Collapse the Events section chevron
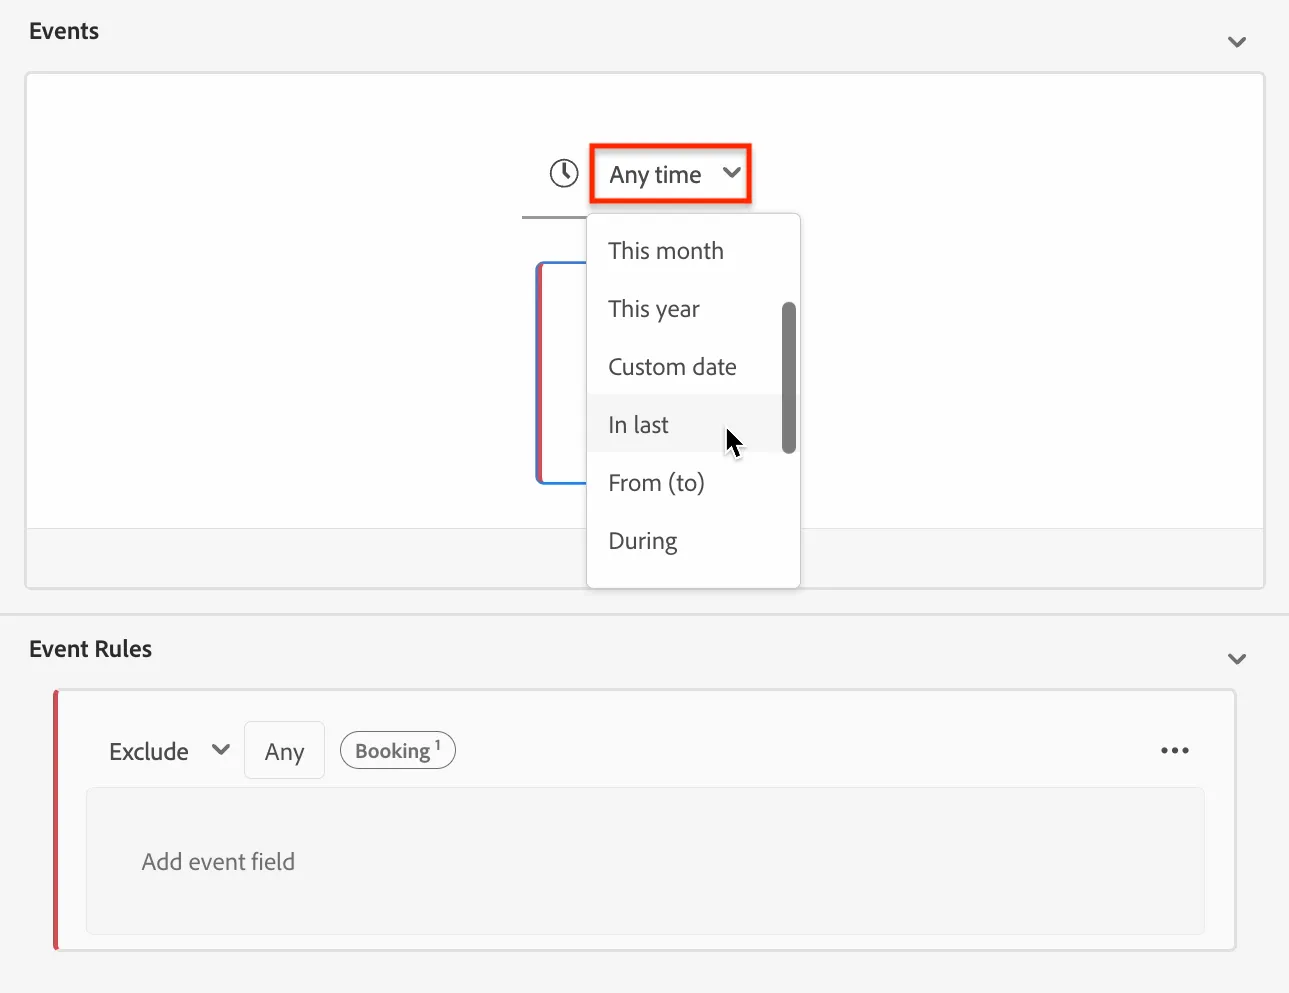The image size is (1289, 993). (1237, 42)
